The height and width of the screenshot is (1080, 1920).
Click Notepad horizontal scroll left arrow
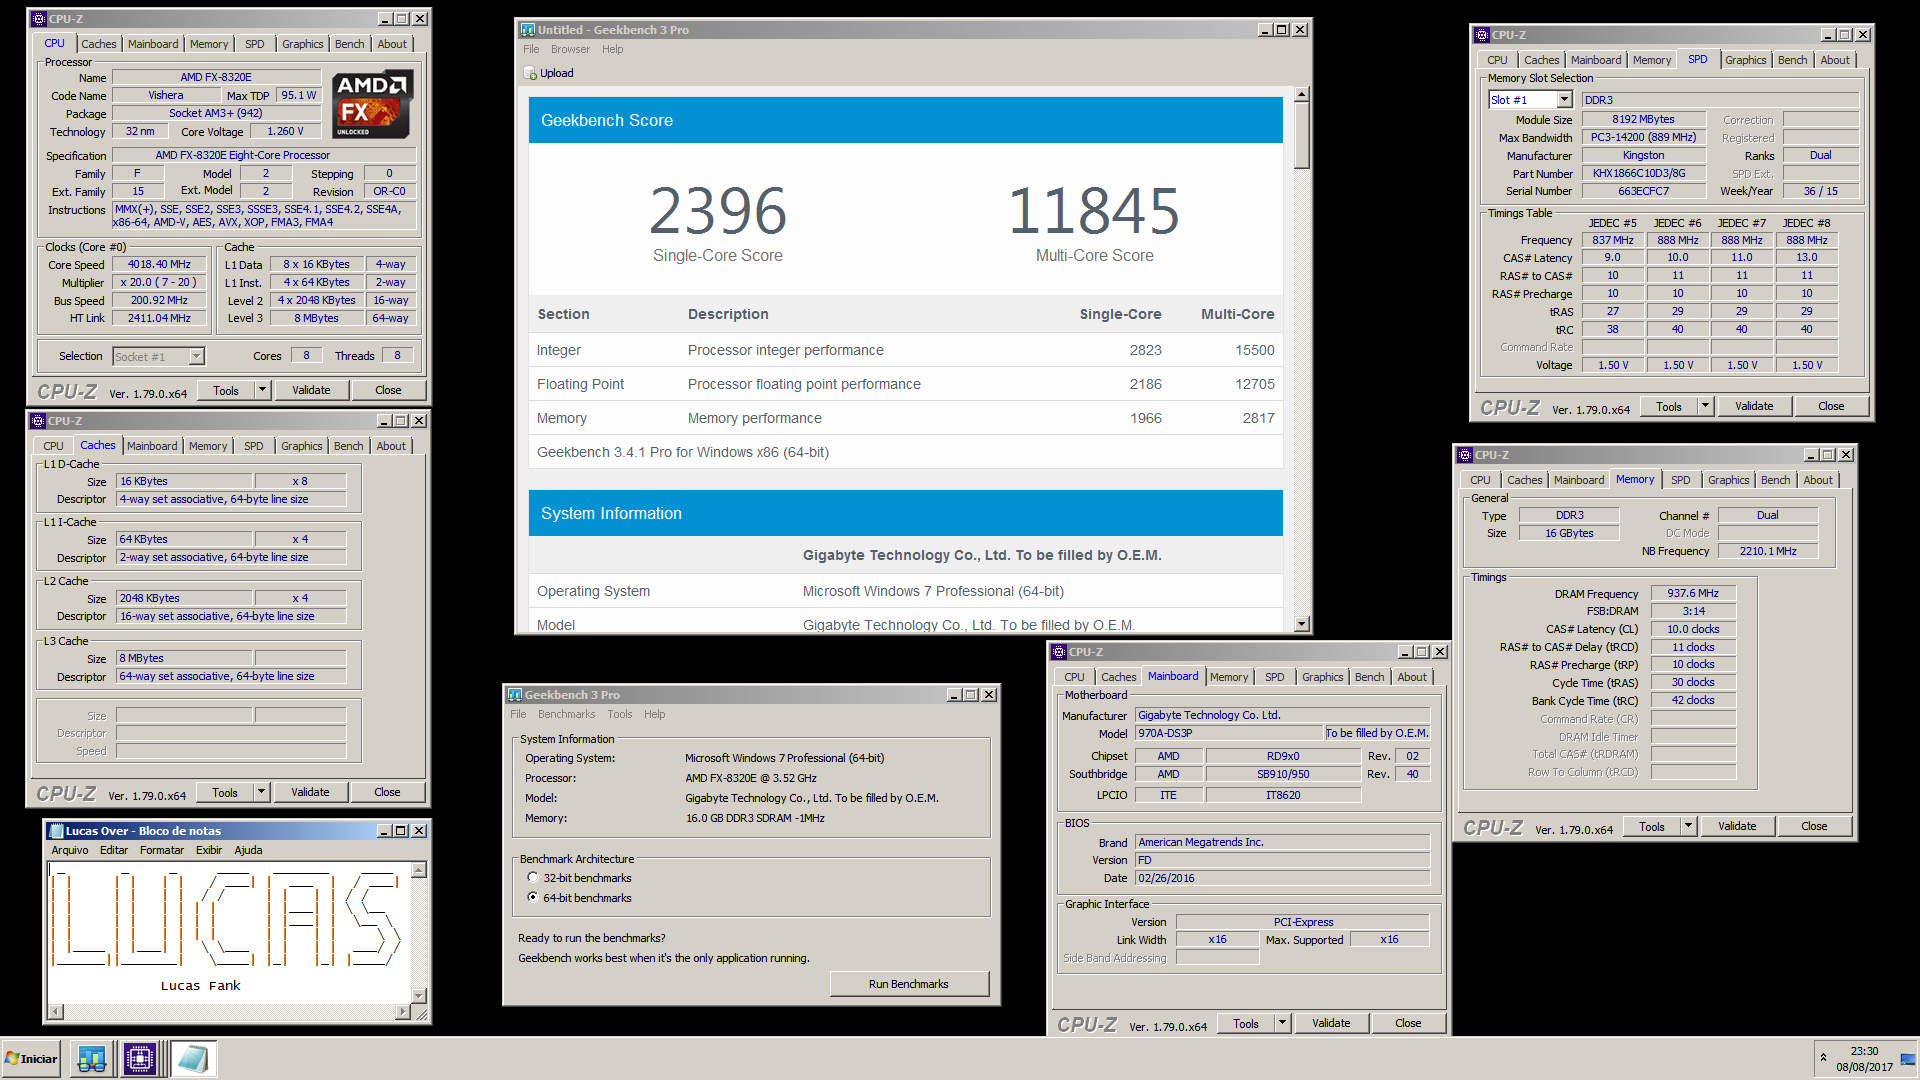[55, 1012]
